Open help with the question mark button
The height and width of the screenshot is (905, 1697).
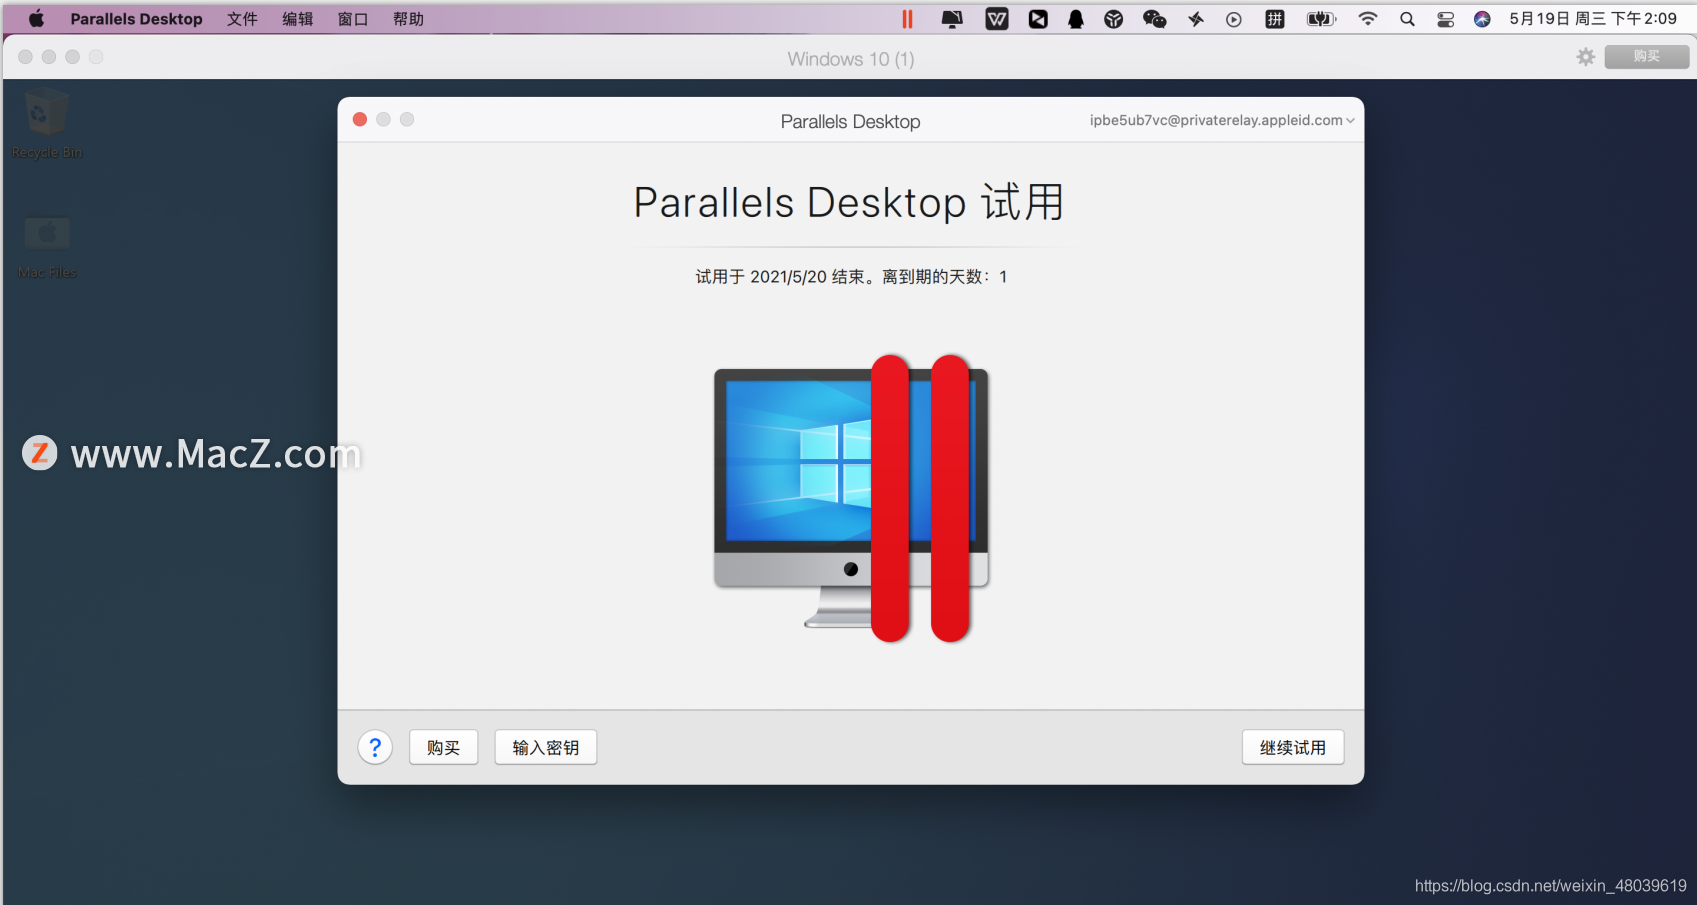375,747
